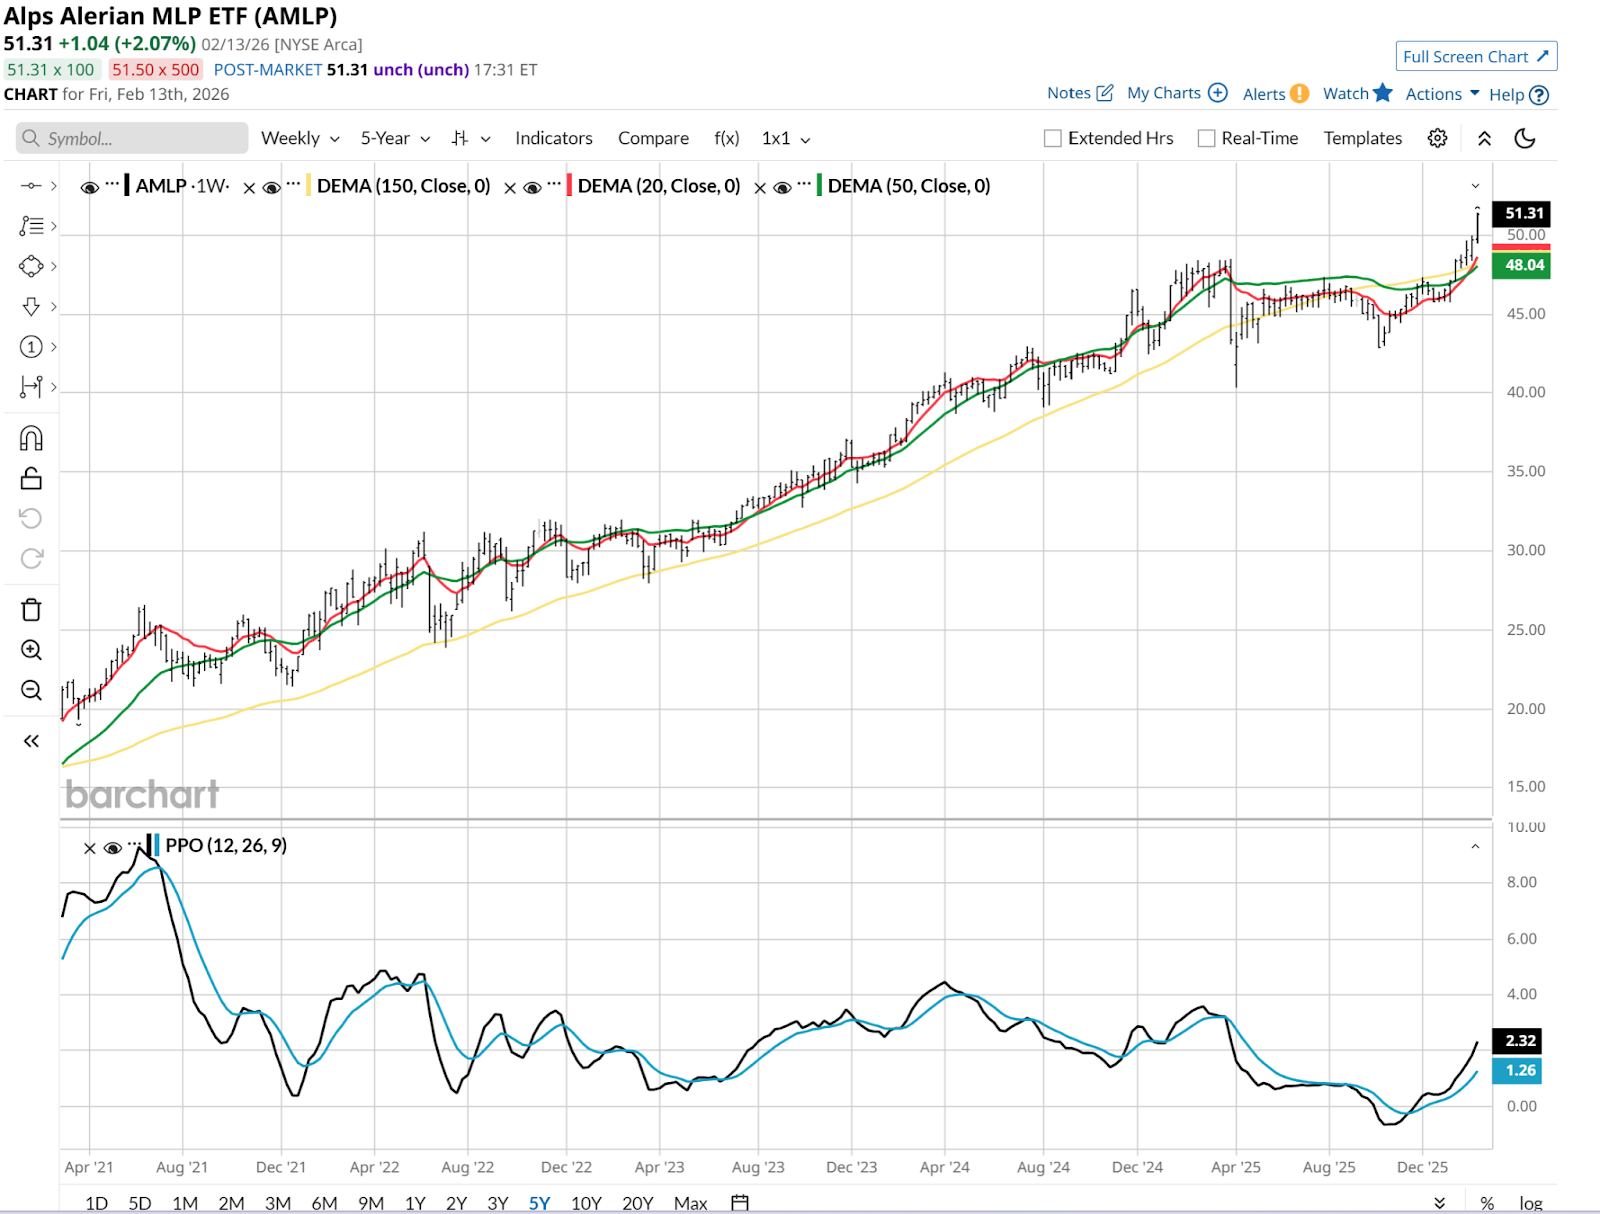Click the lock drawings icon

31,479
